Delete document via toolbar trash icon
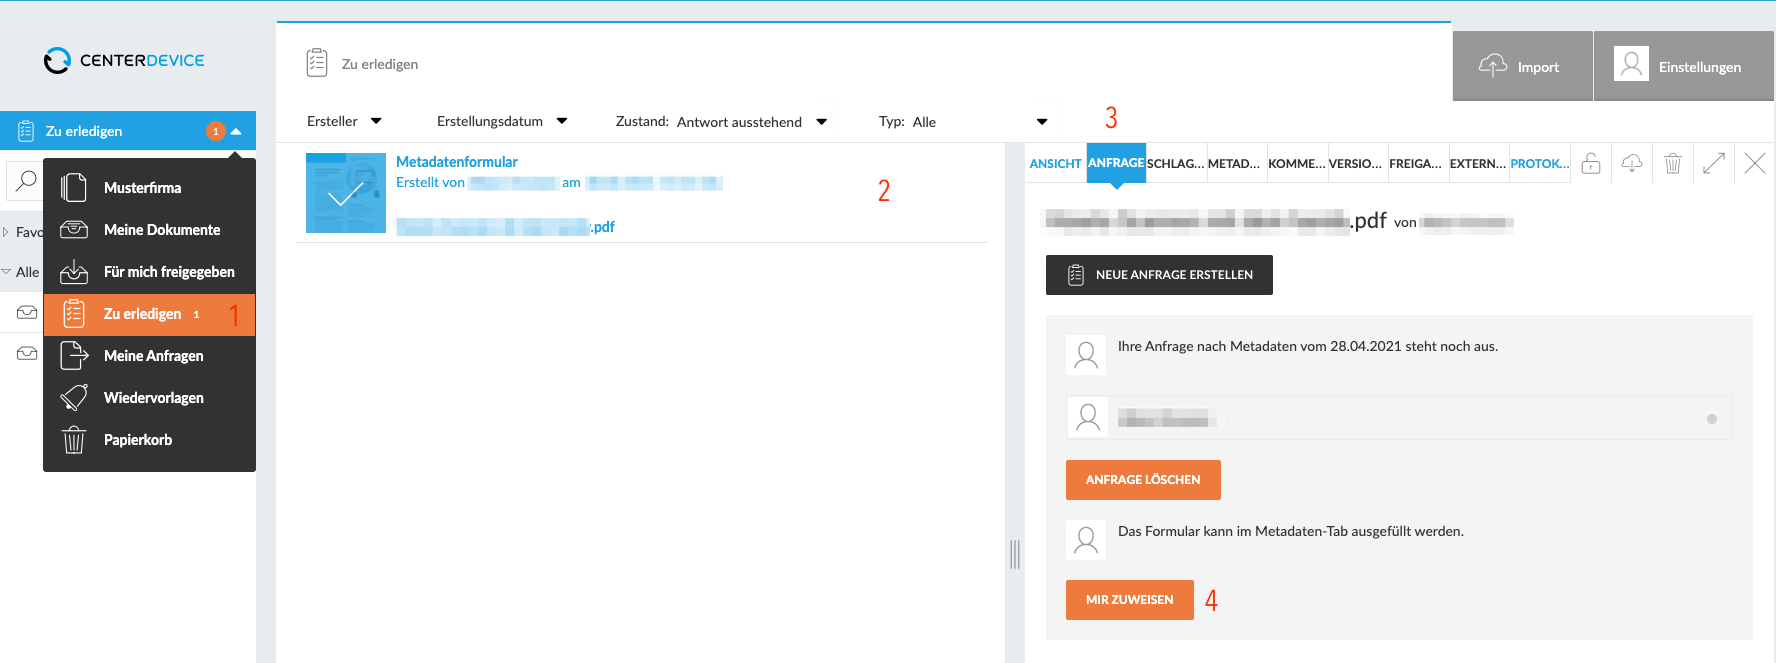Screen dimensions: 1776x663 pos(1673,163)
